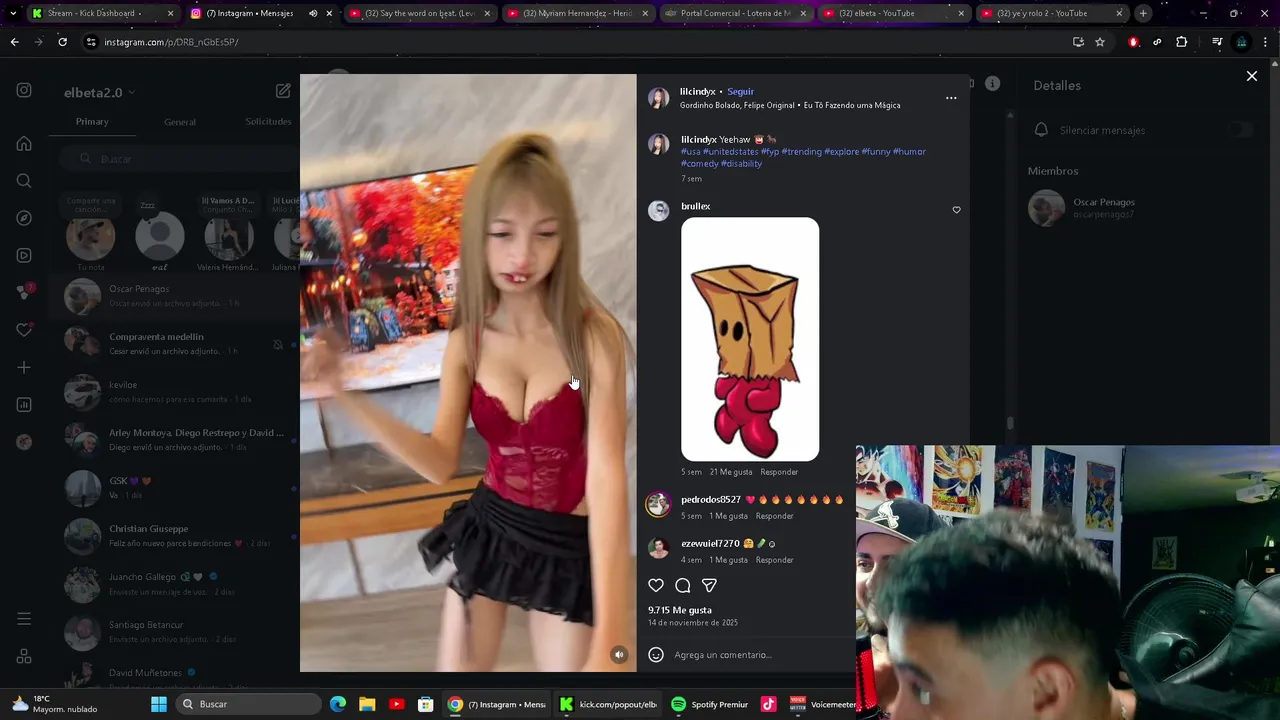Open the Instagram logo in the sidebar

coord(24,90)
